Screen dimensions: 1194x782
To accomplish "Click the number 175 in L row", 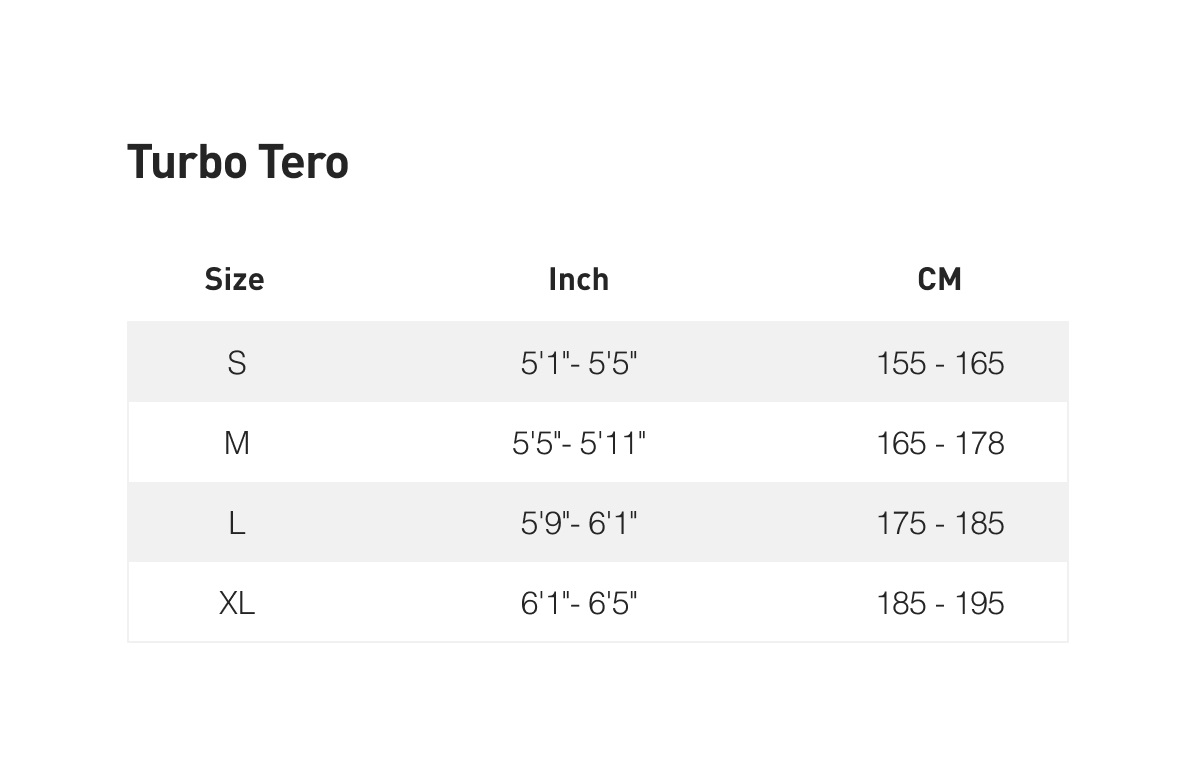I will pos(902,523).
